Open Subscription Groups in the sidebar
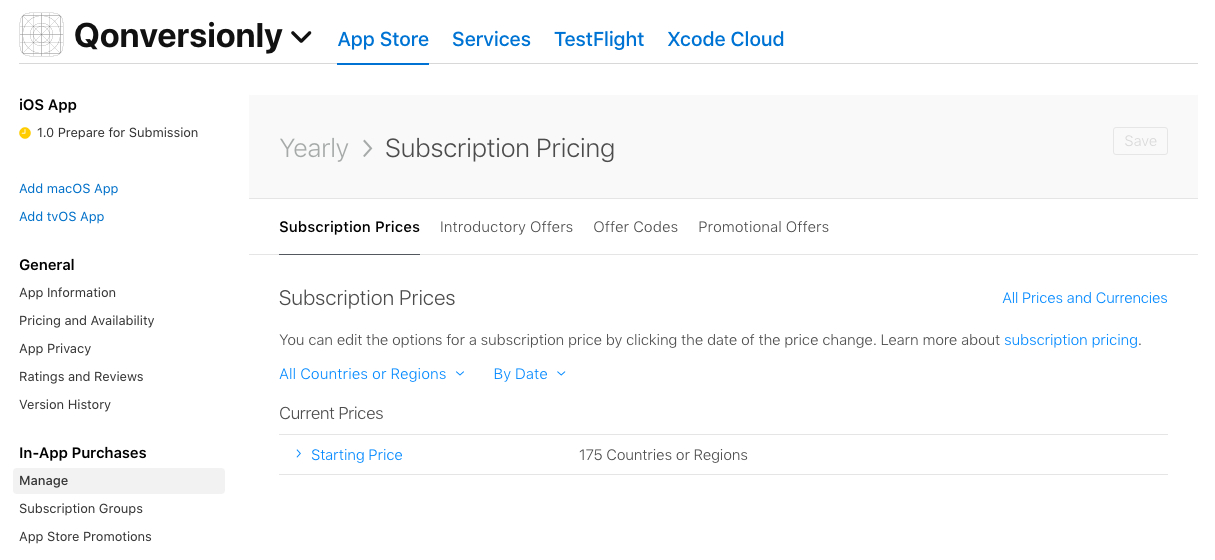The width and height of the screenshot is (1215, 560). (x=81, y=509)
